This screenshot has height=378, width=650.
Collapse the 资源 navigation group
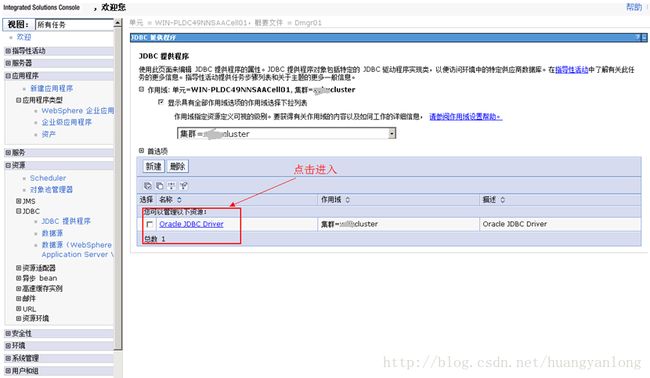8,165
